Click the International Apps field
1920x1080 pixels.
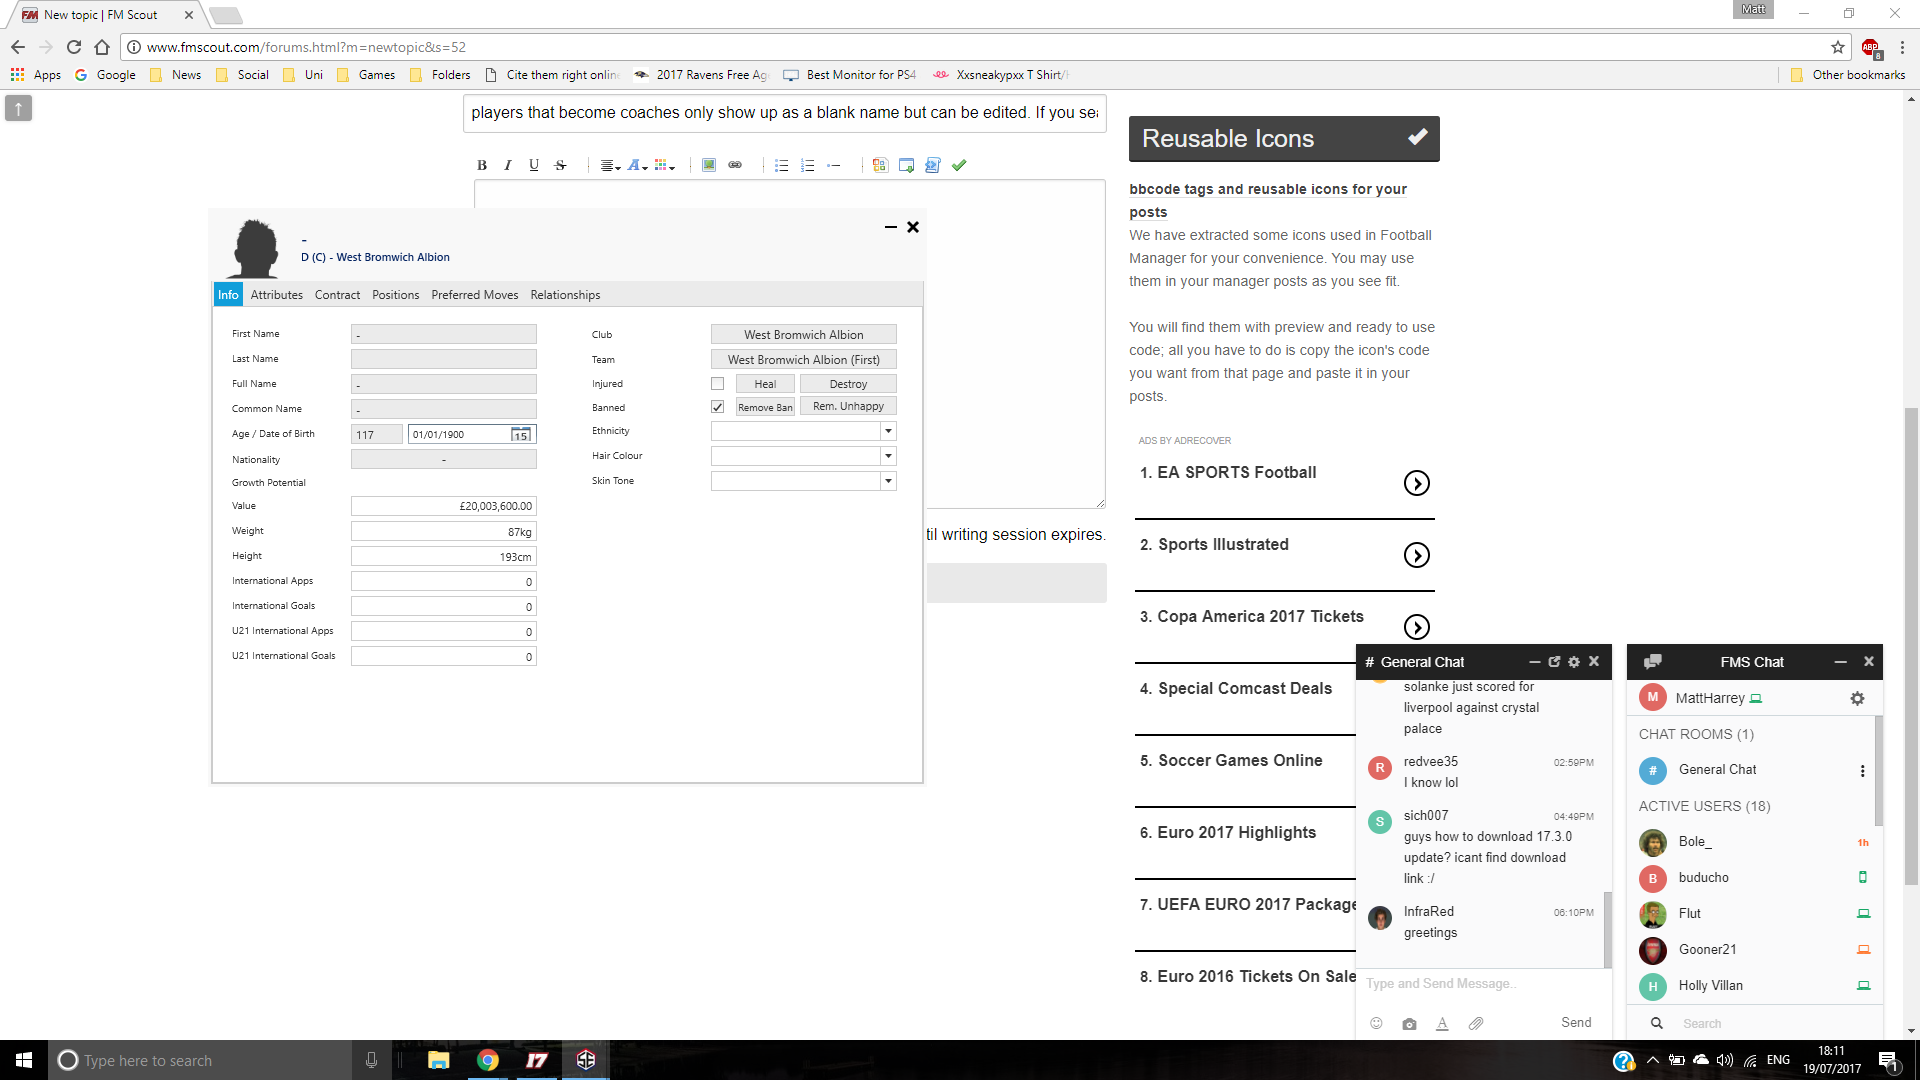point(443,582)
